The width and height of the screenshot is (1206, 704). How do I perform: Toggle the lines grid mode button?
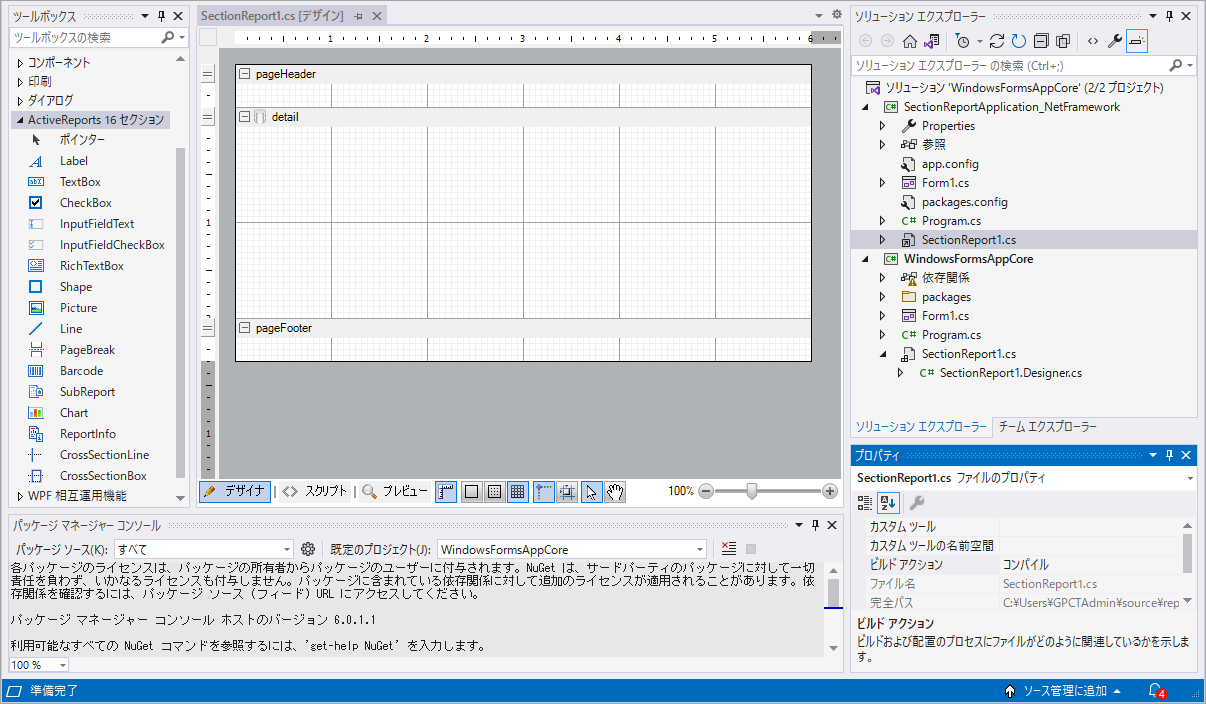518,491
